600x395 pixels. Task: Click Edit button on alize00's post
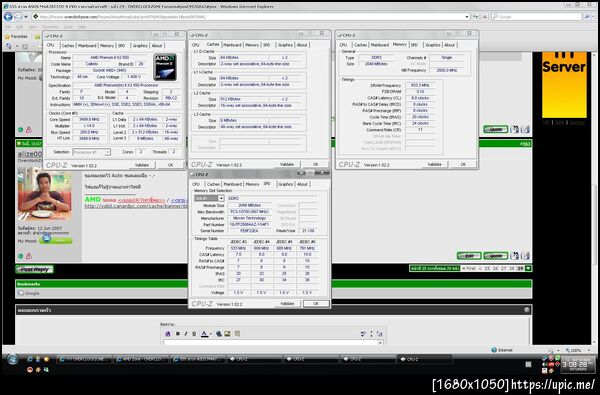click(x=469, y=256)
